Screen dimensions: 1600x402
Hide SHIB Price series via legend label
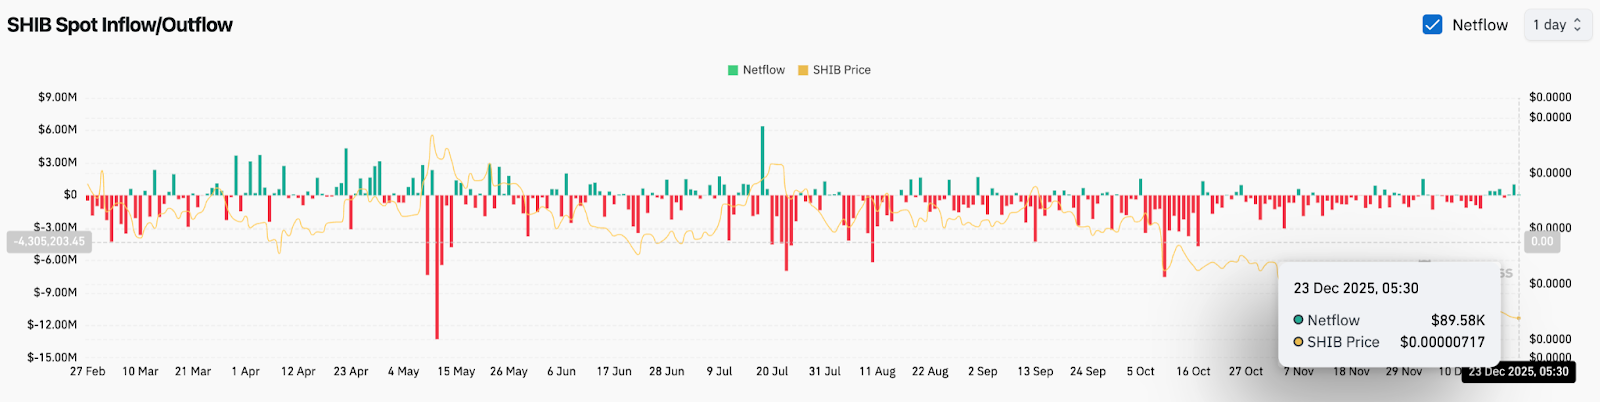841,70
